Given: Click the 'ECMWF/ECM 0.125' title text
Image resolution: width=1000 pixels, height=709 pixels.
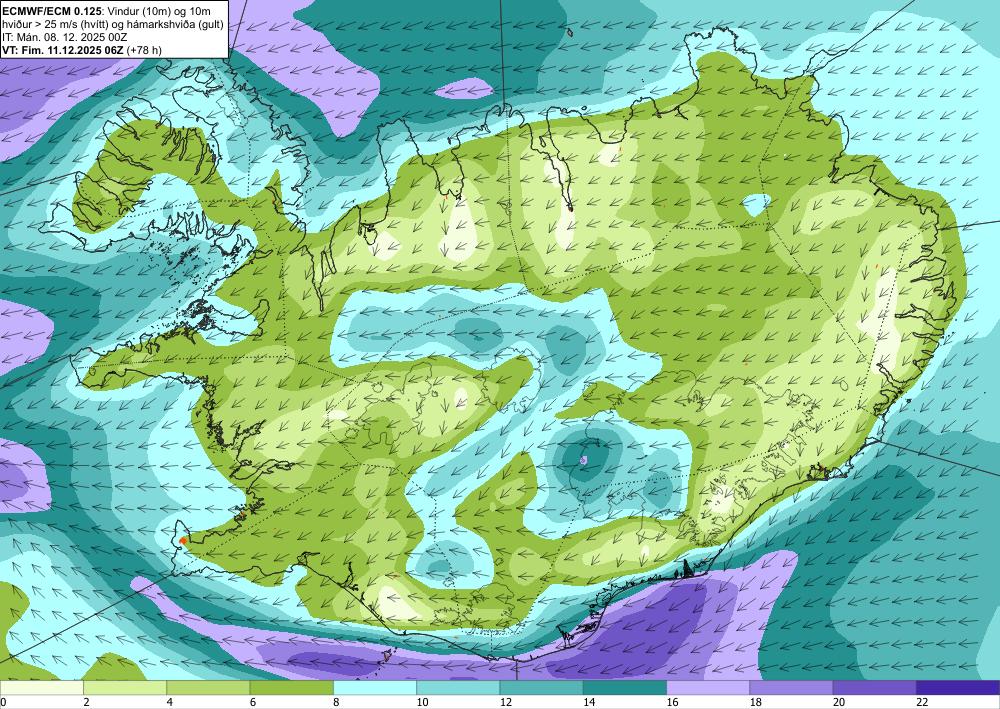Looking at the screenshot, I should 51,10.
